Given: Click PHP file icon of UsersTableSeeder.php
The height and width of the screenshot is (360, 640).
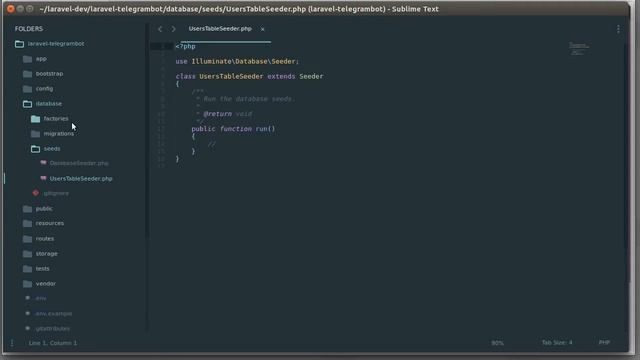Looking at the screenshot, I should [43, 178].
